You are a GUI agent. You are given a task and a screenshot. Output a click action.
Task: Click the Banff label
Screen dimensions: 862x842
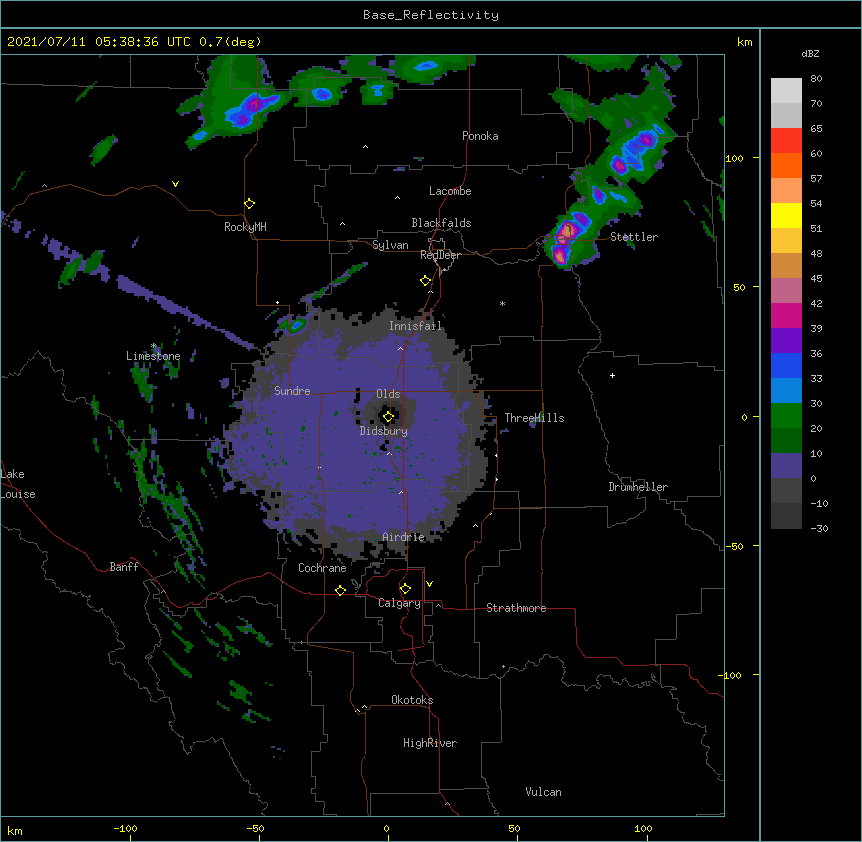(x=124, y=567)
